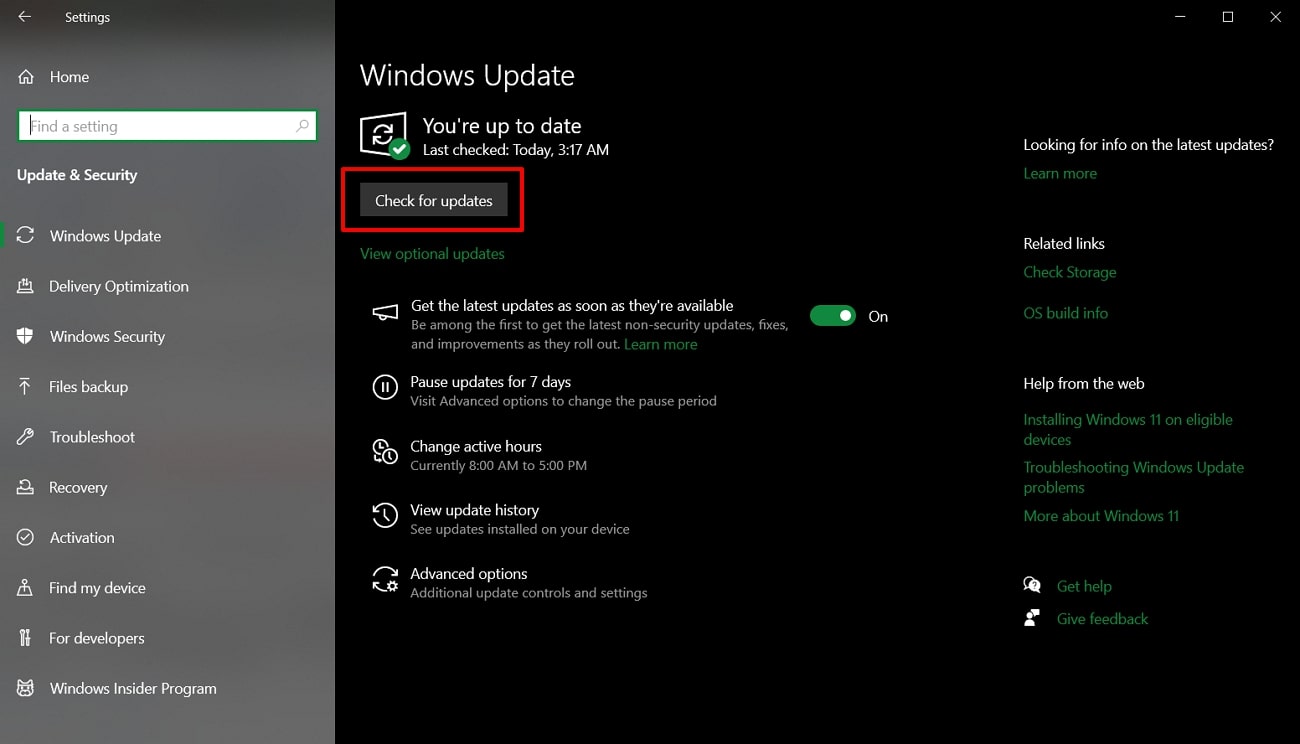The height and width of the screenshot is (744, 1300).
Task: Click the Troubleshoot wrench icon
Action: point(26,437)
